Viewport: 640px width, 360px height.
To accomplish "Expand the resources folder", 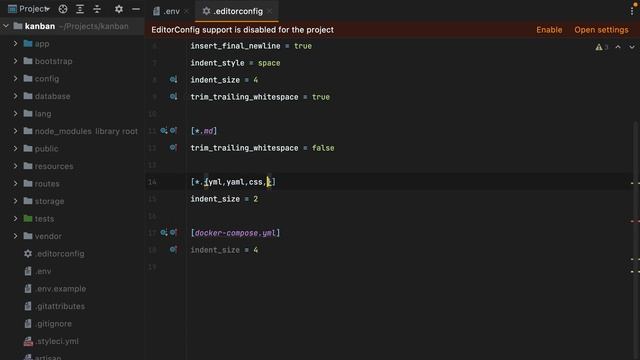I will coord(16,166).
